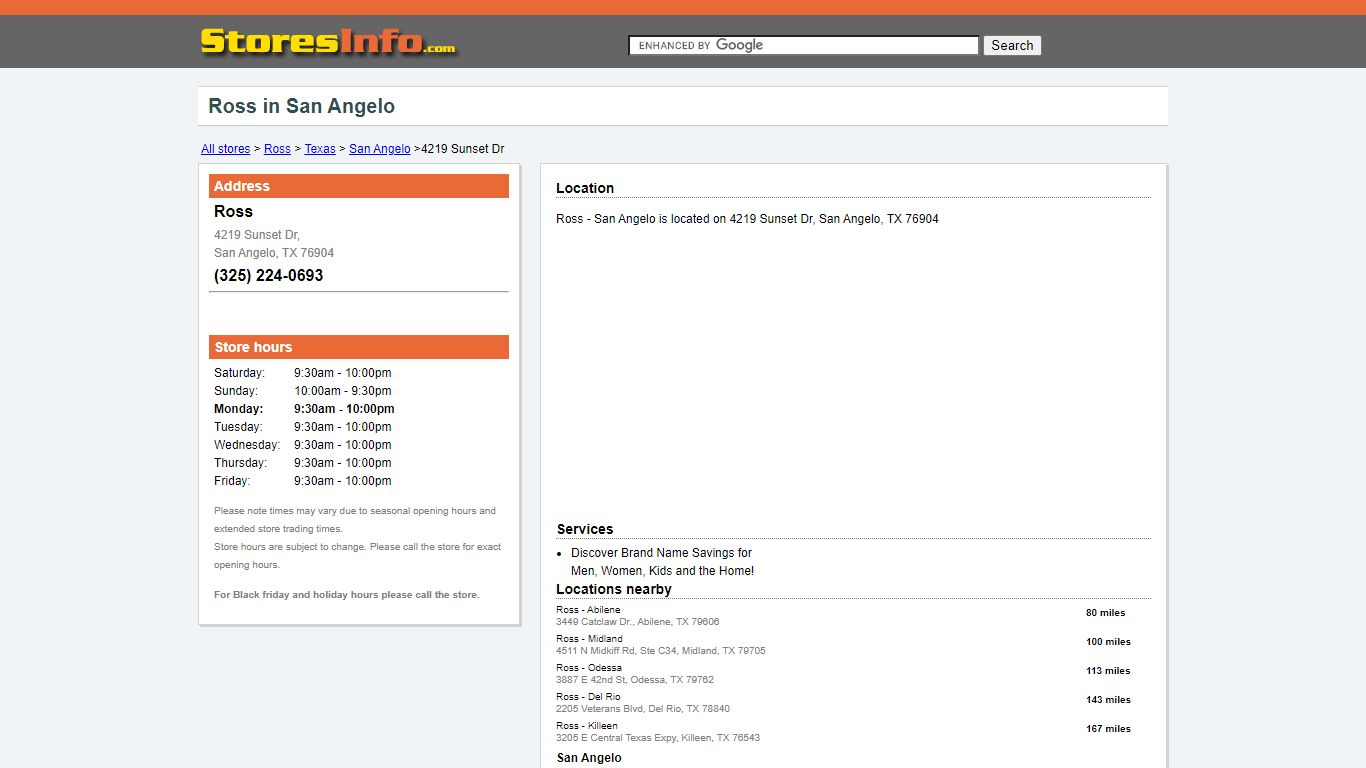The width and height of the screenshot is (1366, 768).
Task: Open the Ross breadcrumb link
Action: pyautogui.click(x=277, y=149)
